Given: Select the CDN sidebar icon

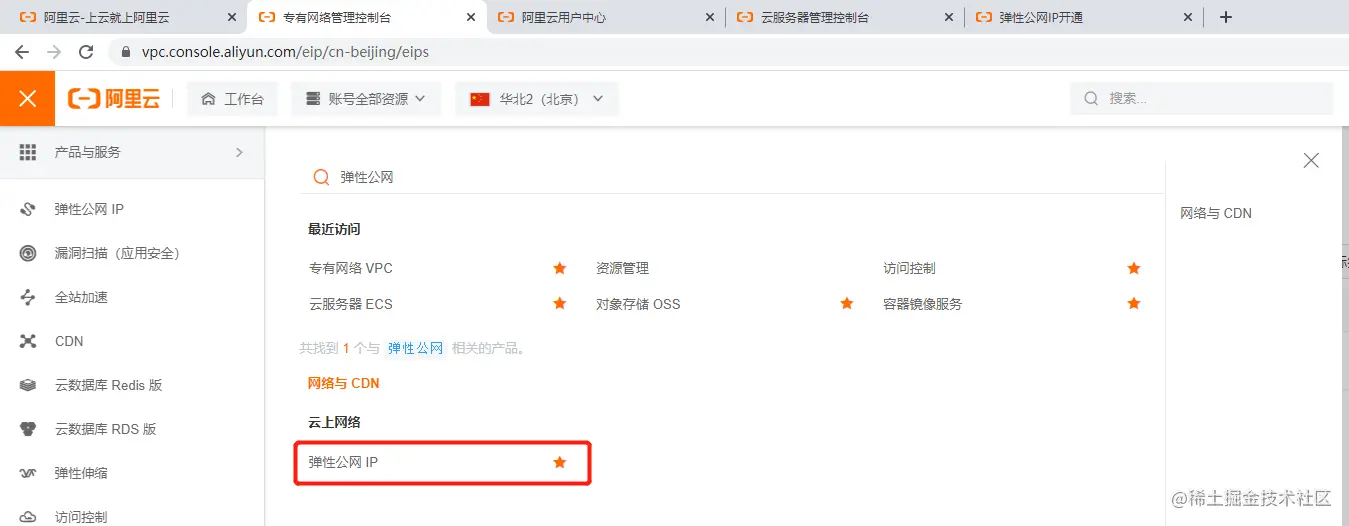Looking at the screenshot, I should click(28, 341).
